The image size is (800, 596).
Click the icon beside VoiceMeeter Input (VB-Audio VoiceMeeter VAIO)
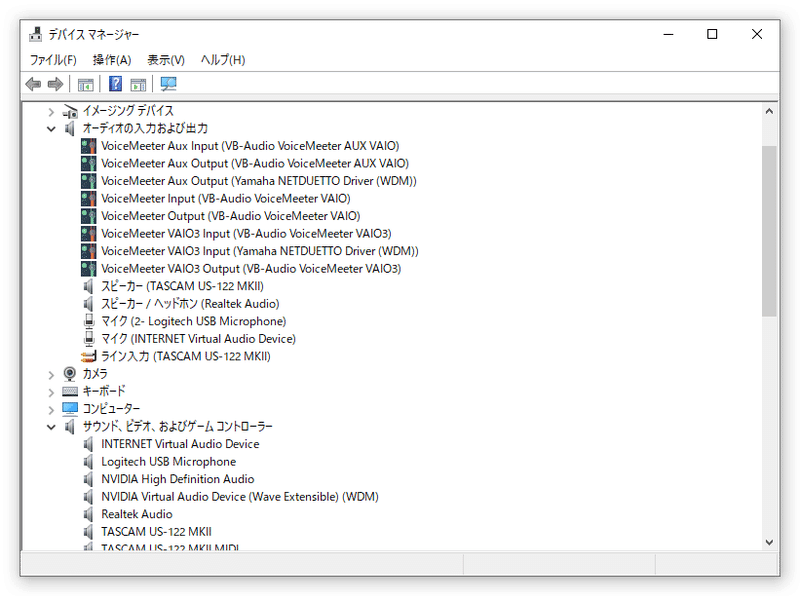click(88, 198)
